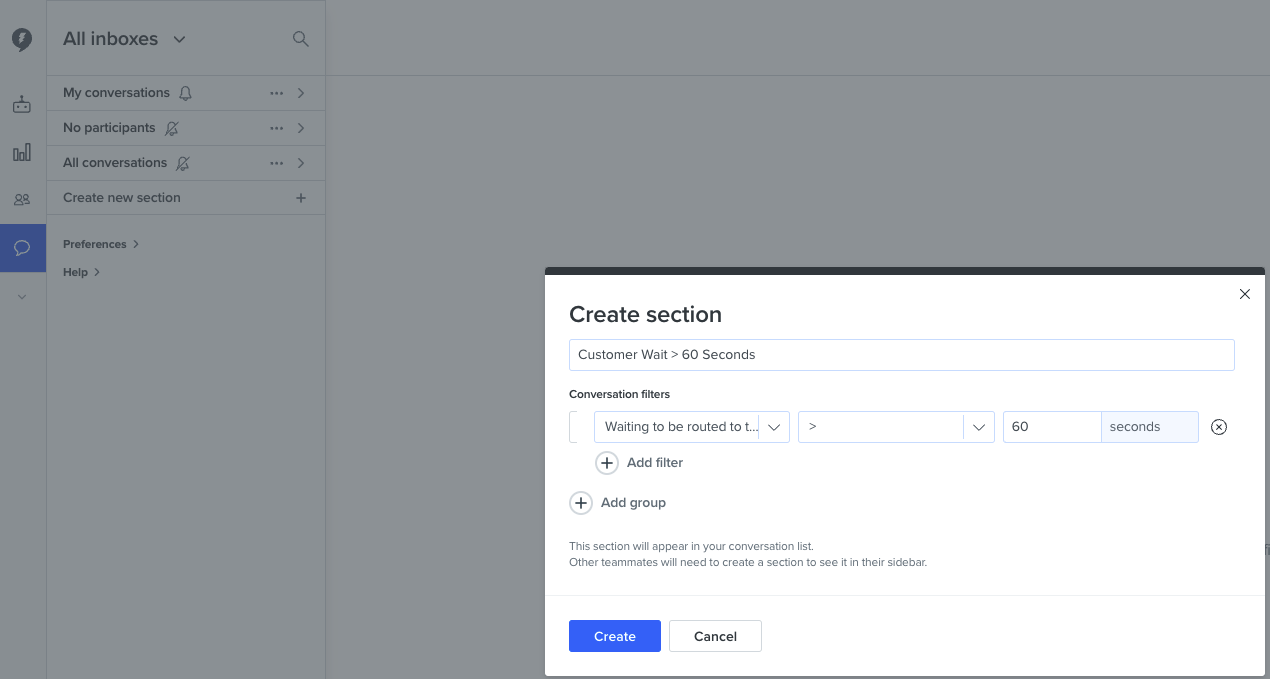This screenshot has height=679, width=1270.
Task: Close the Create section dialog
Action: pos(1245,294)
